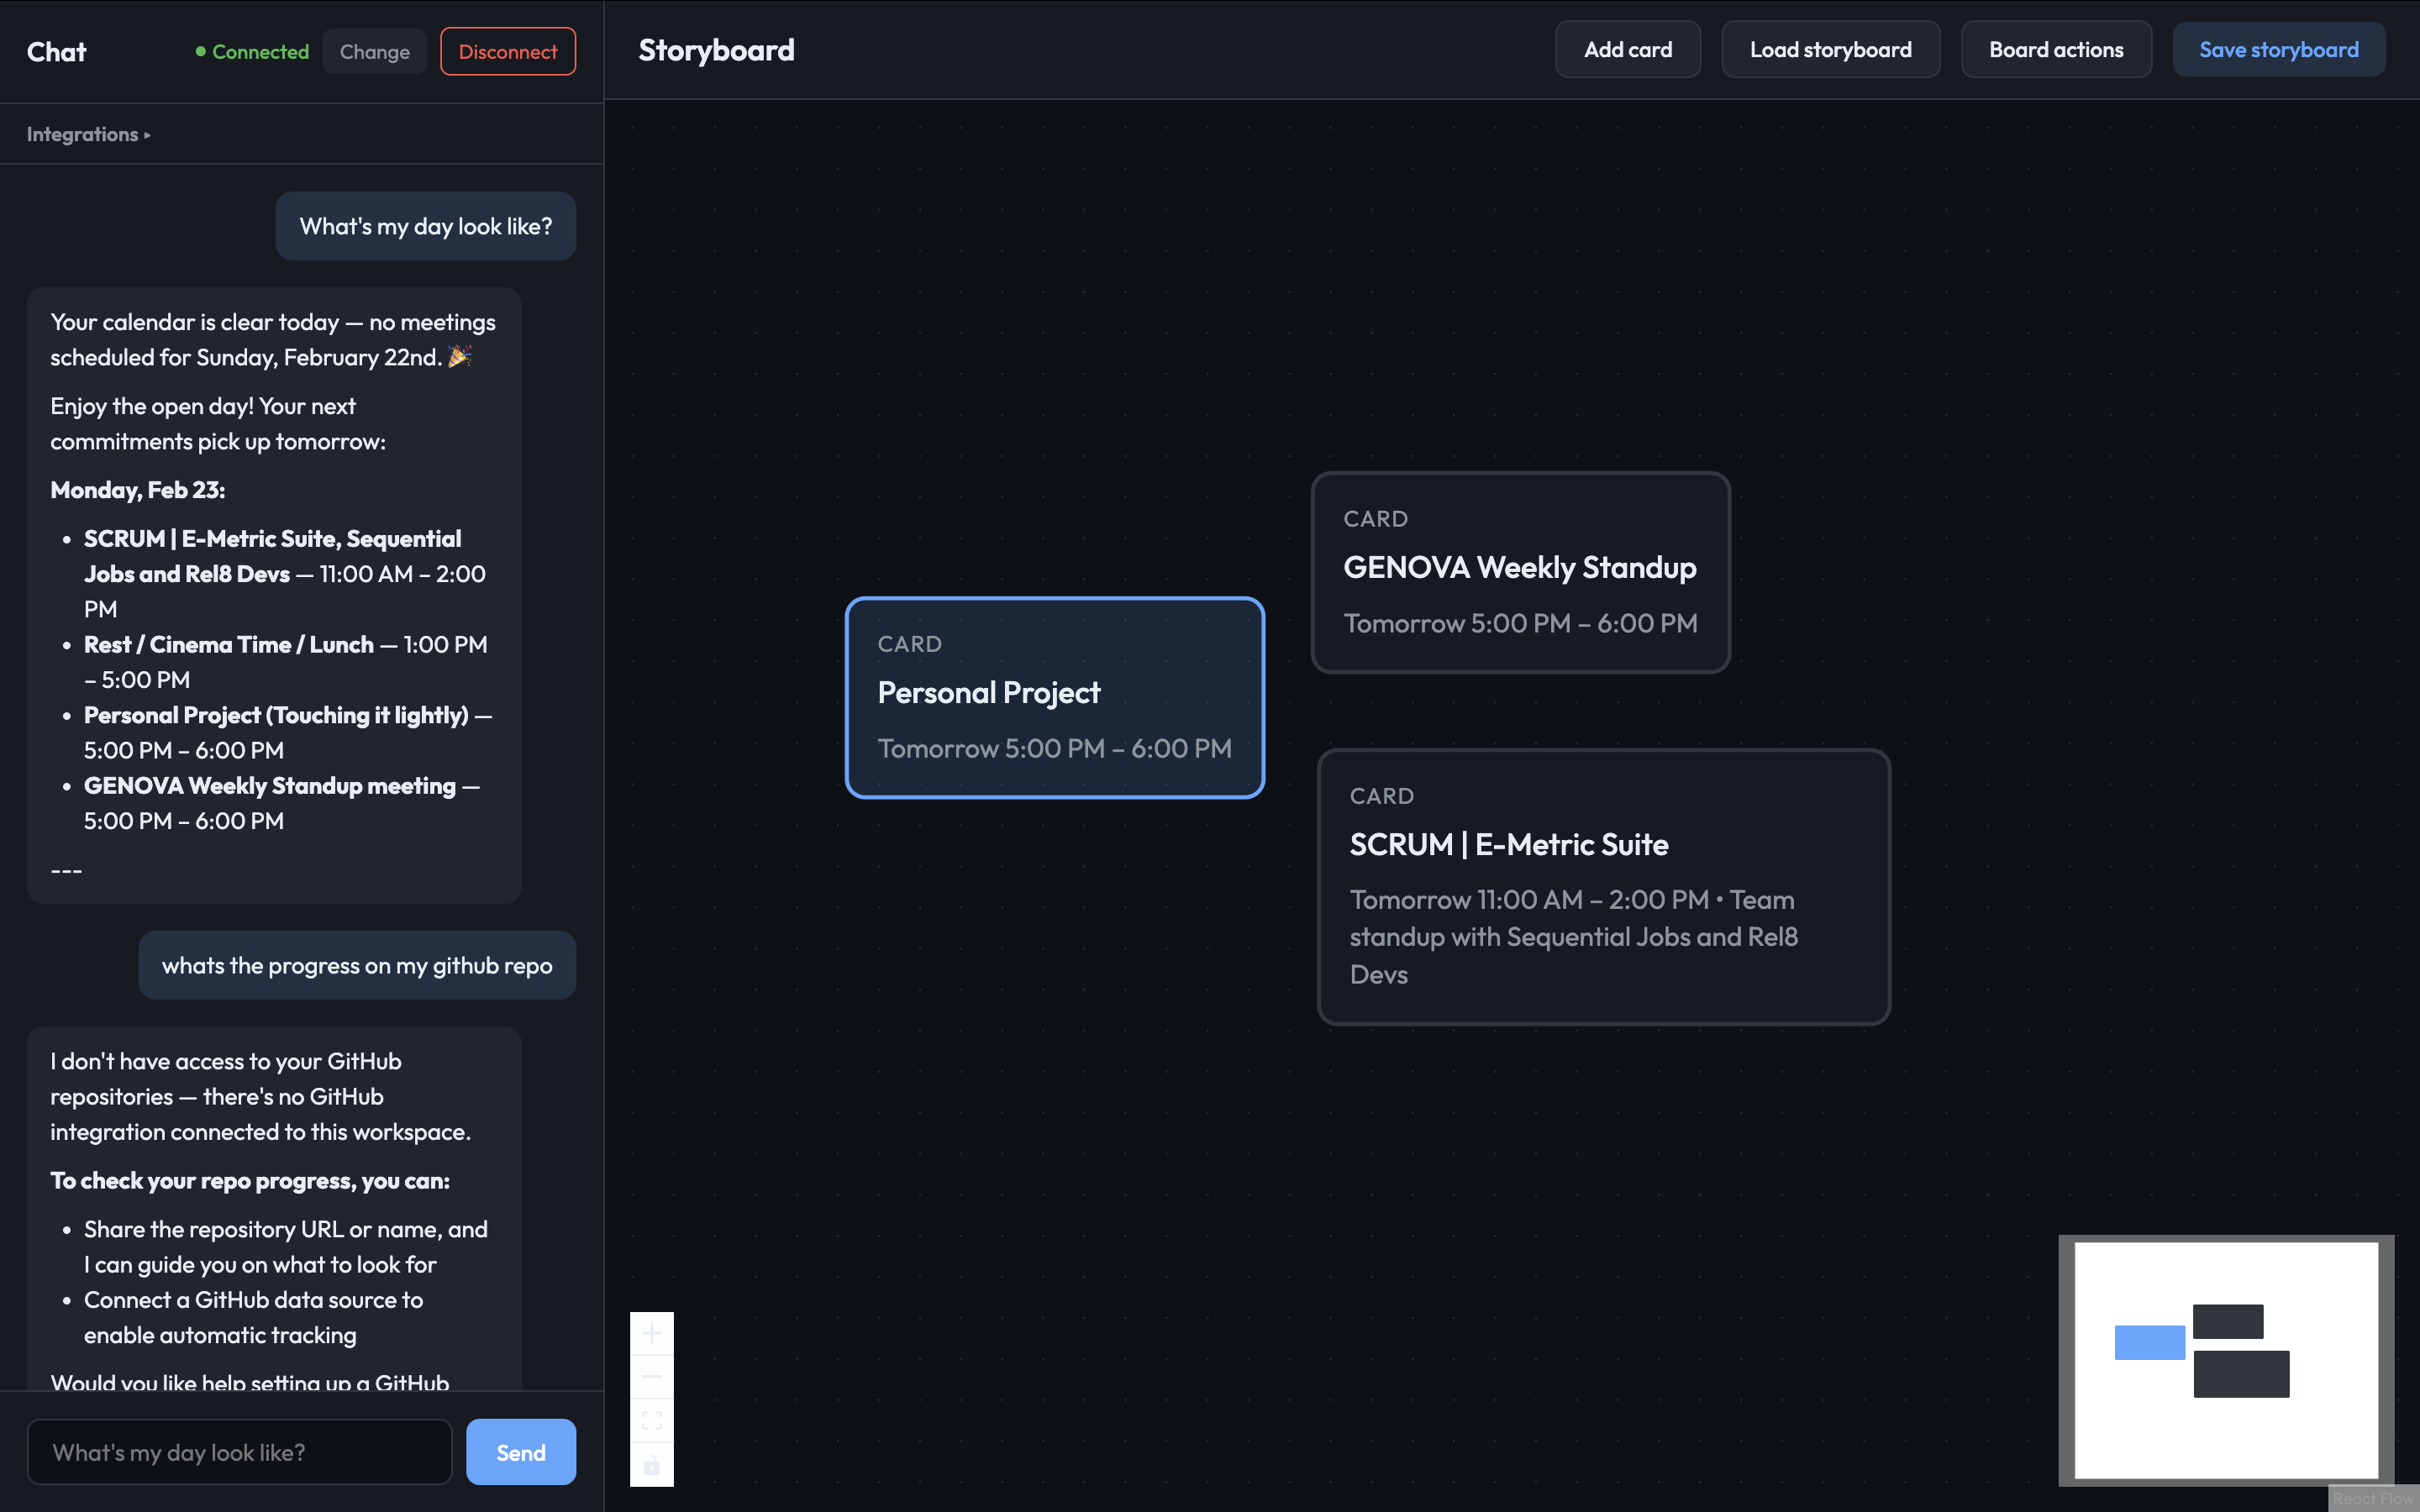
Task: Select the GENOVA Weekly Standup card
Action: coord(1519,572)
